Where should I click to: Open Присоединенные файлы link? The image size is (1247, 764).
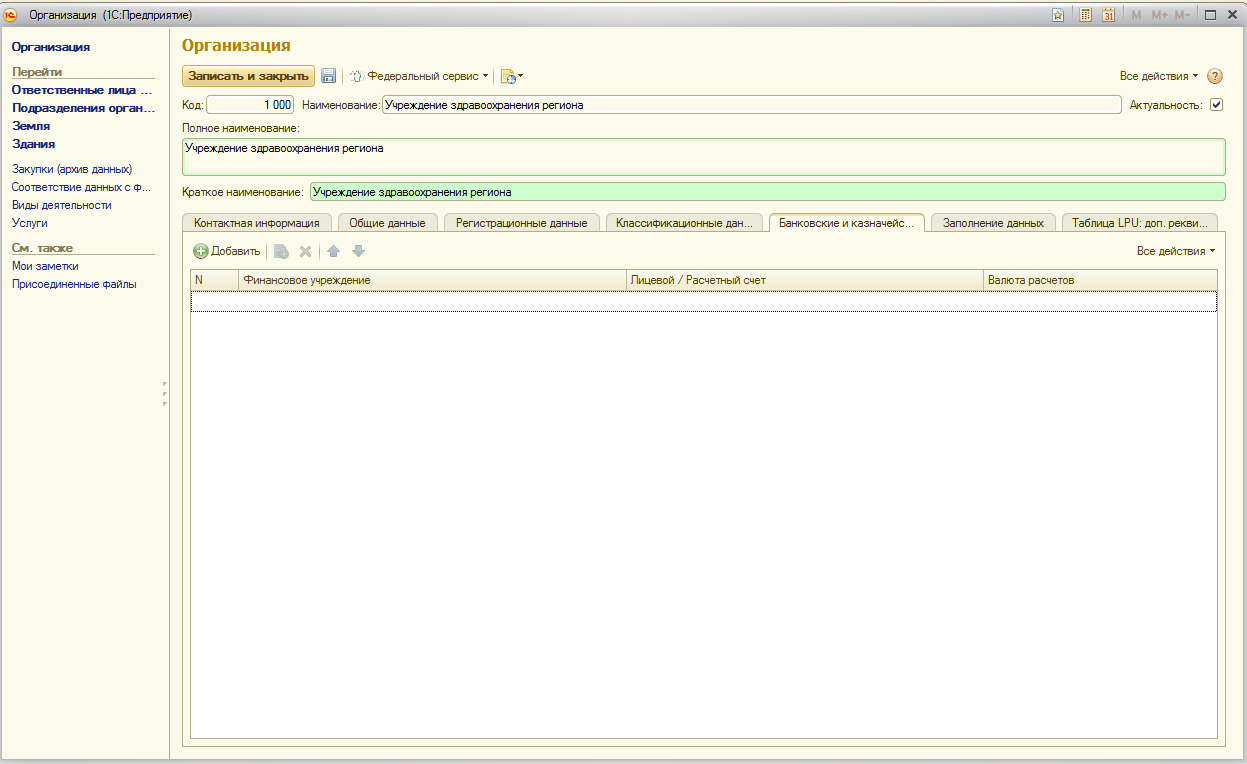coord(74,284)
